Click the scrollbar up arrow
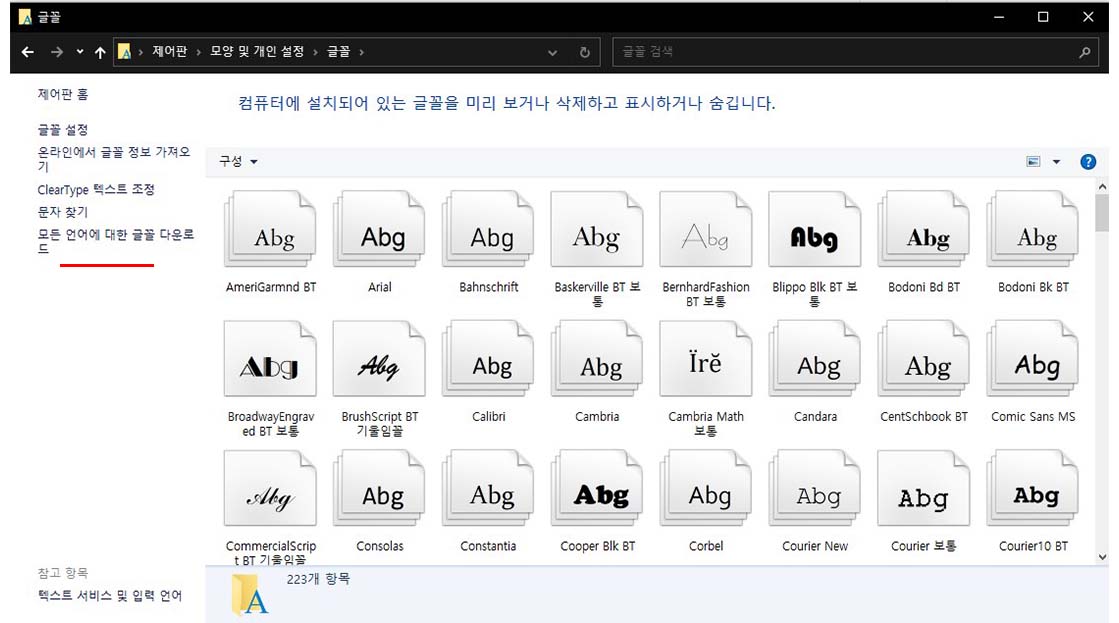The image size is (1119, 623). click(x=1103, y=186)
